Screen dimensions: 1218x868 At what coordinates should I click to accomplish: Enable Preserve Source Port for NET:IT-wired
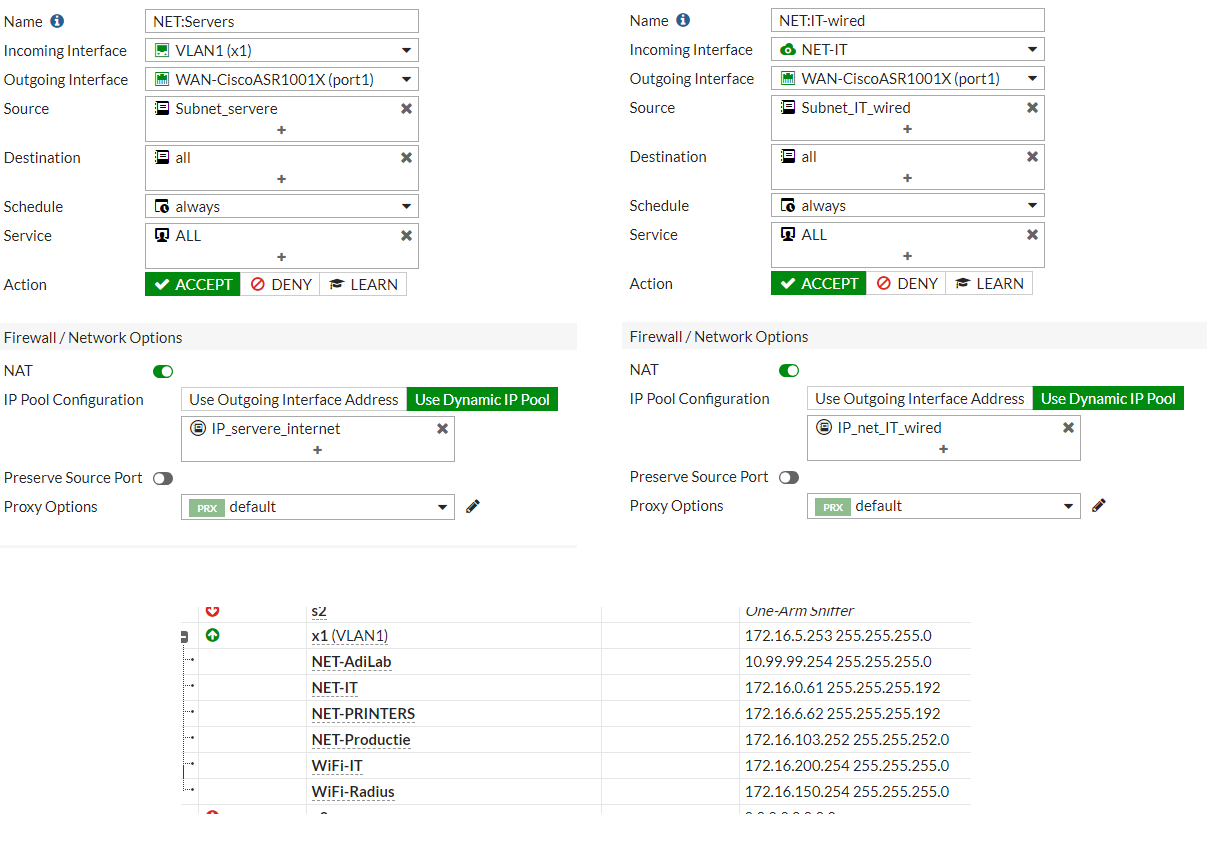789,477
